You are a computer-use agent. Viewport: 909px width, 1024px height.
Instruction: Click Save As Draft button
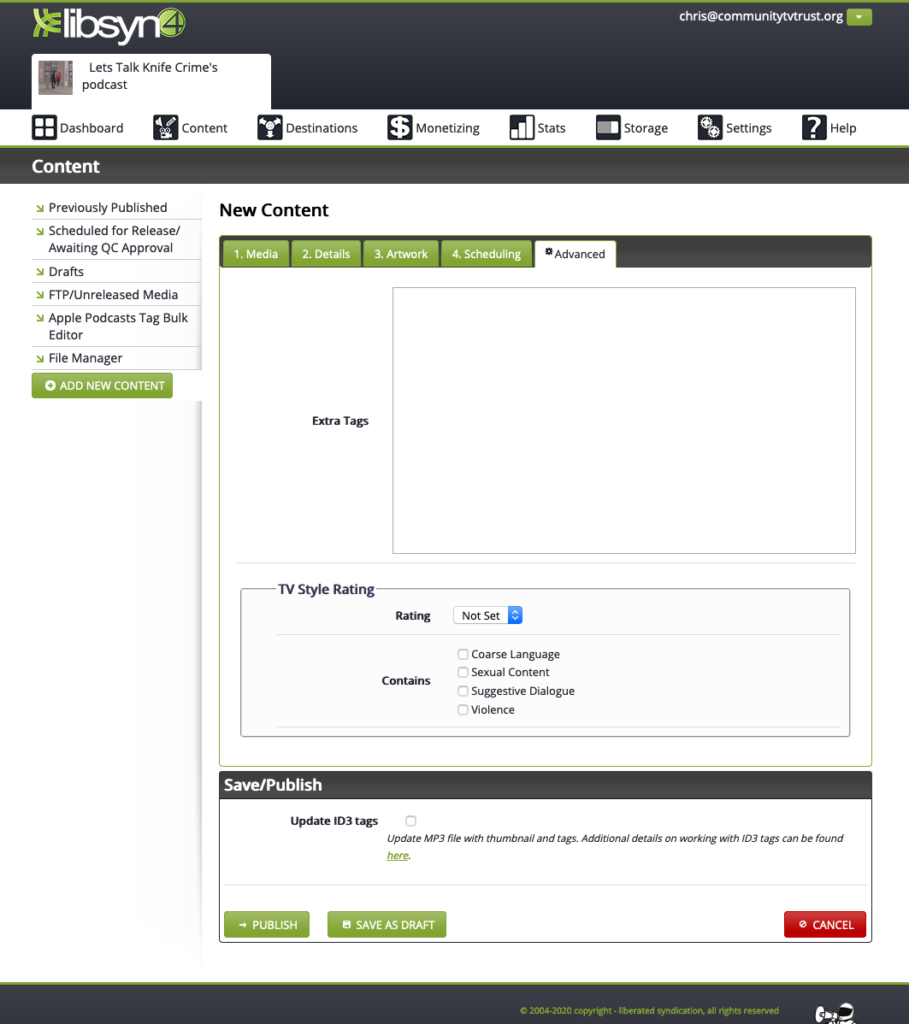(x=387, y=925)
